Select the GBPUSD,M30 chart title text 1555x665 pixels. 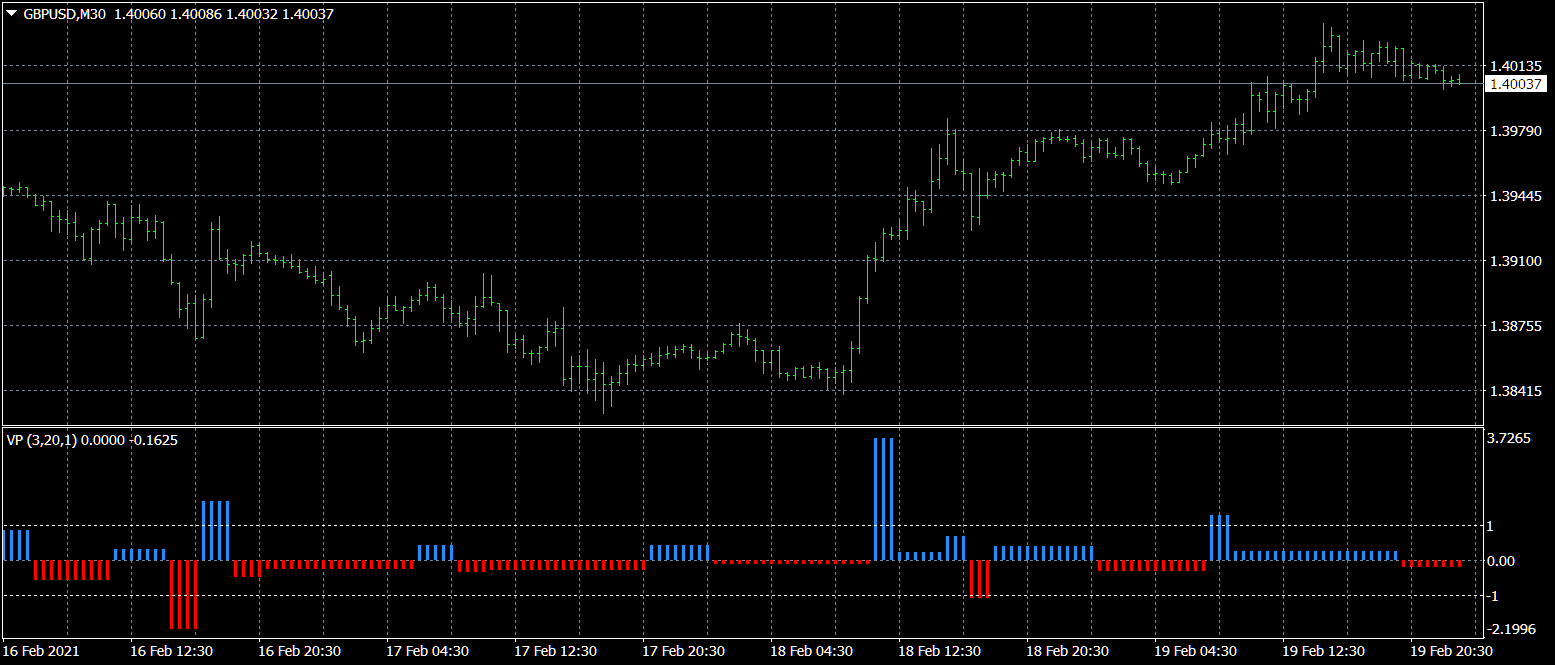click(64, 13)
